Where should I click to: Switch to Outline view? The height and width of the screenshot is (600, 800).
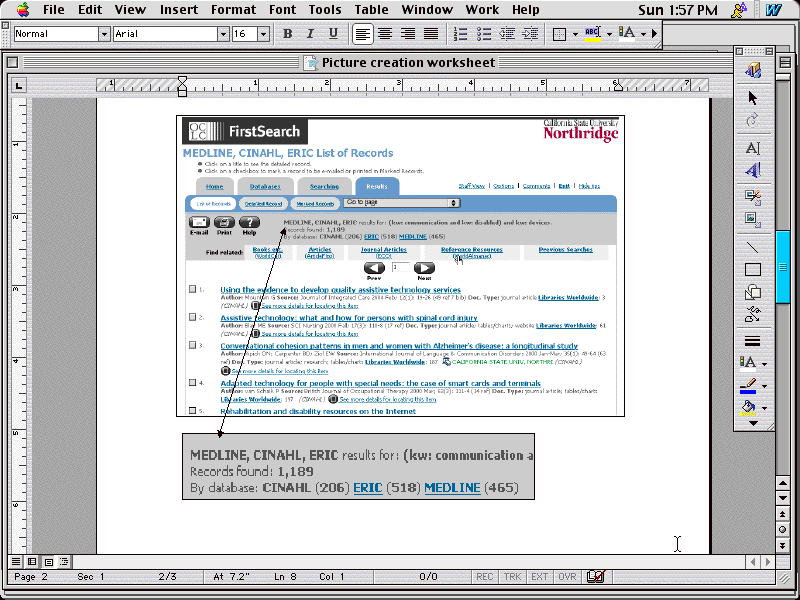[64, 562]
